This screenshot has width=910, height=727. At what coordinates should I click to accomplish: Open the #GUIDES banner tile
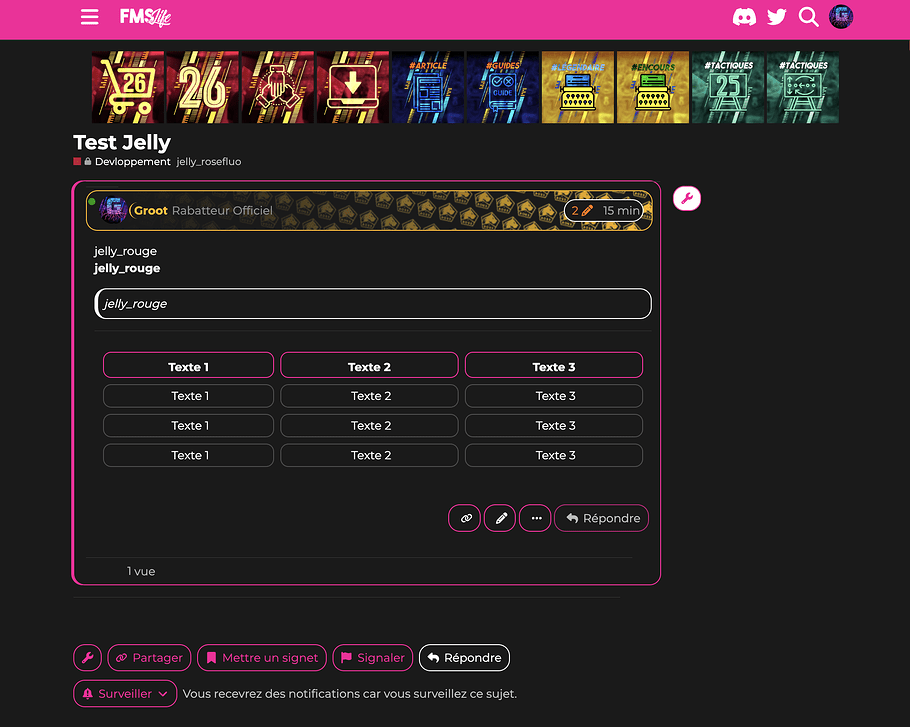tap(503, 88)
